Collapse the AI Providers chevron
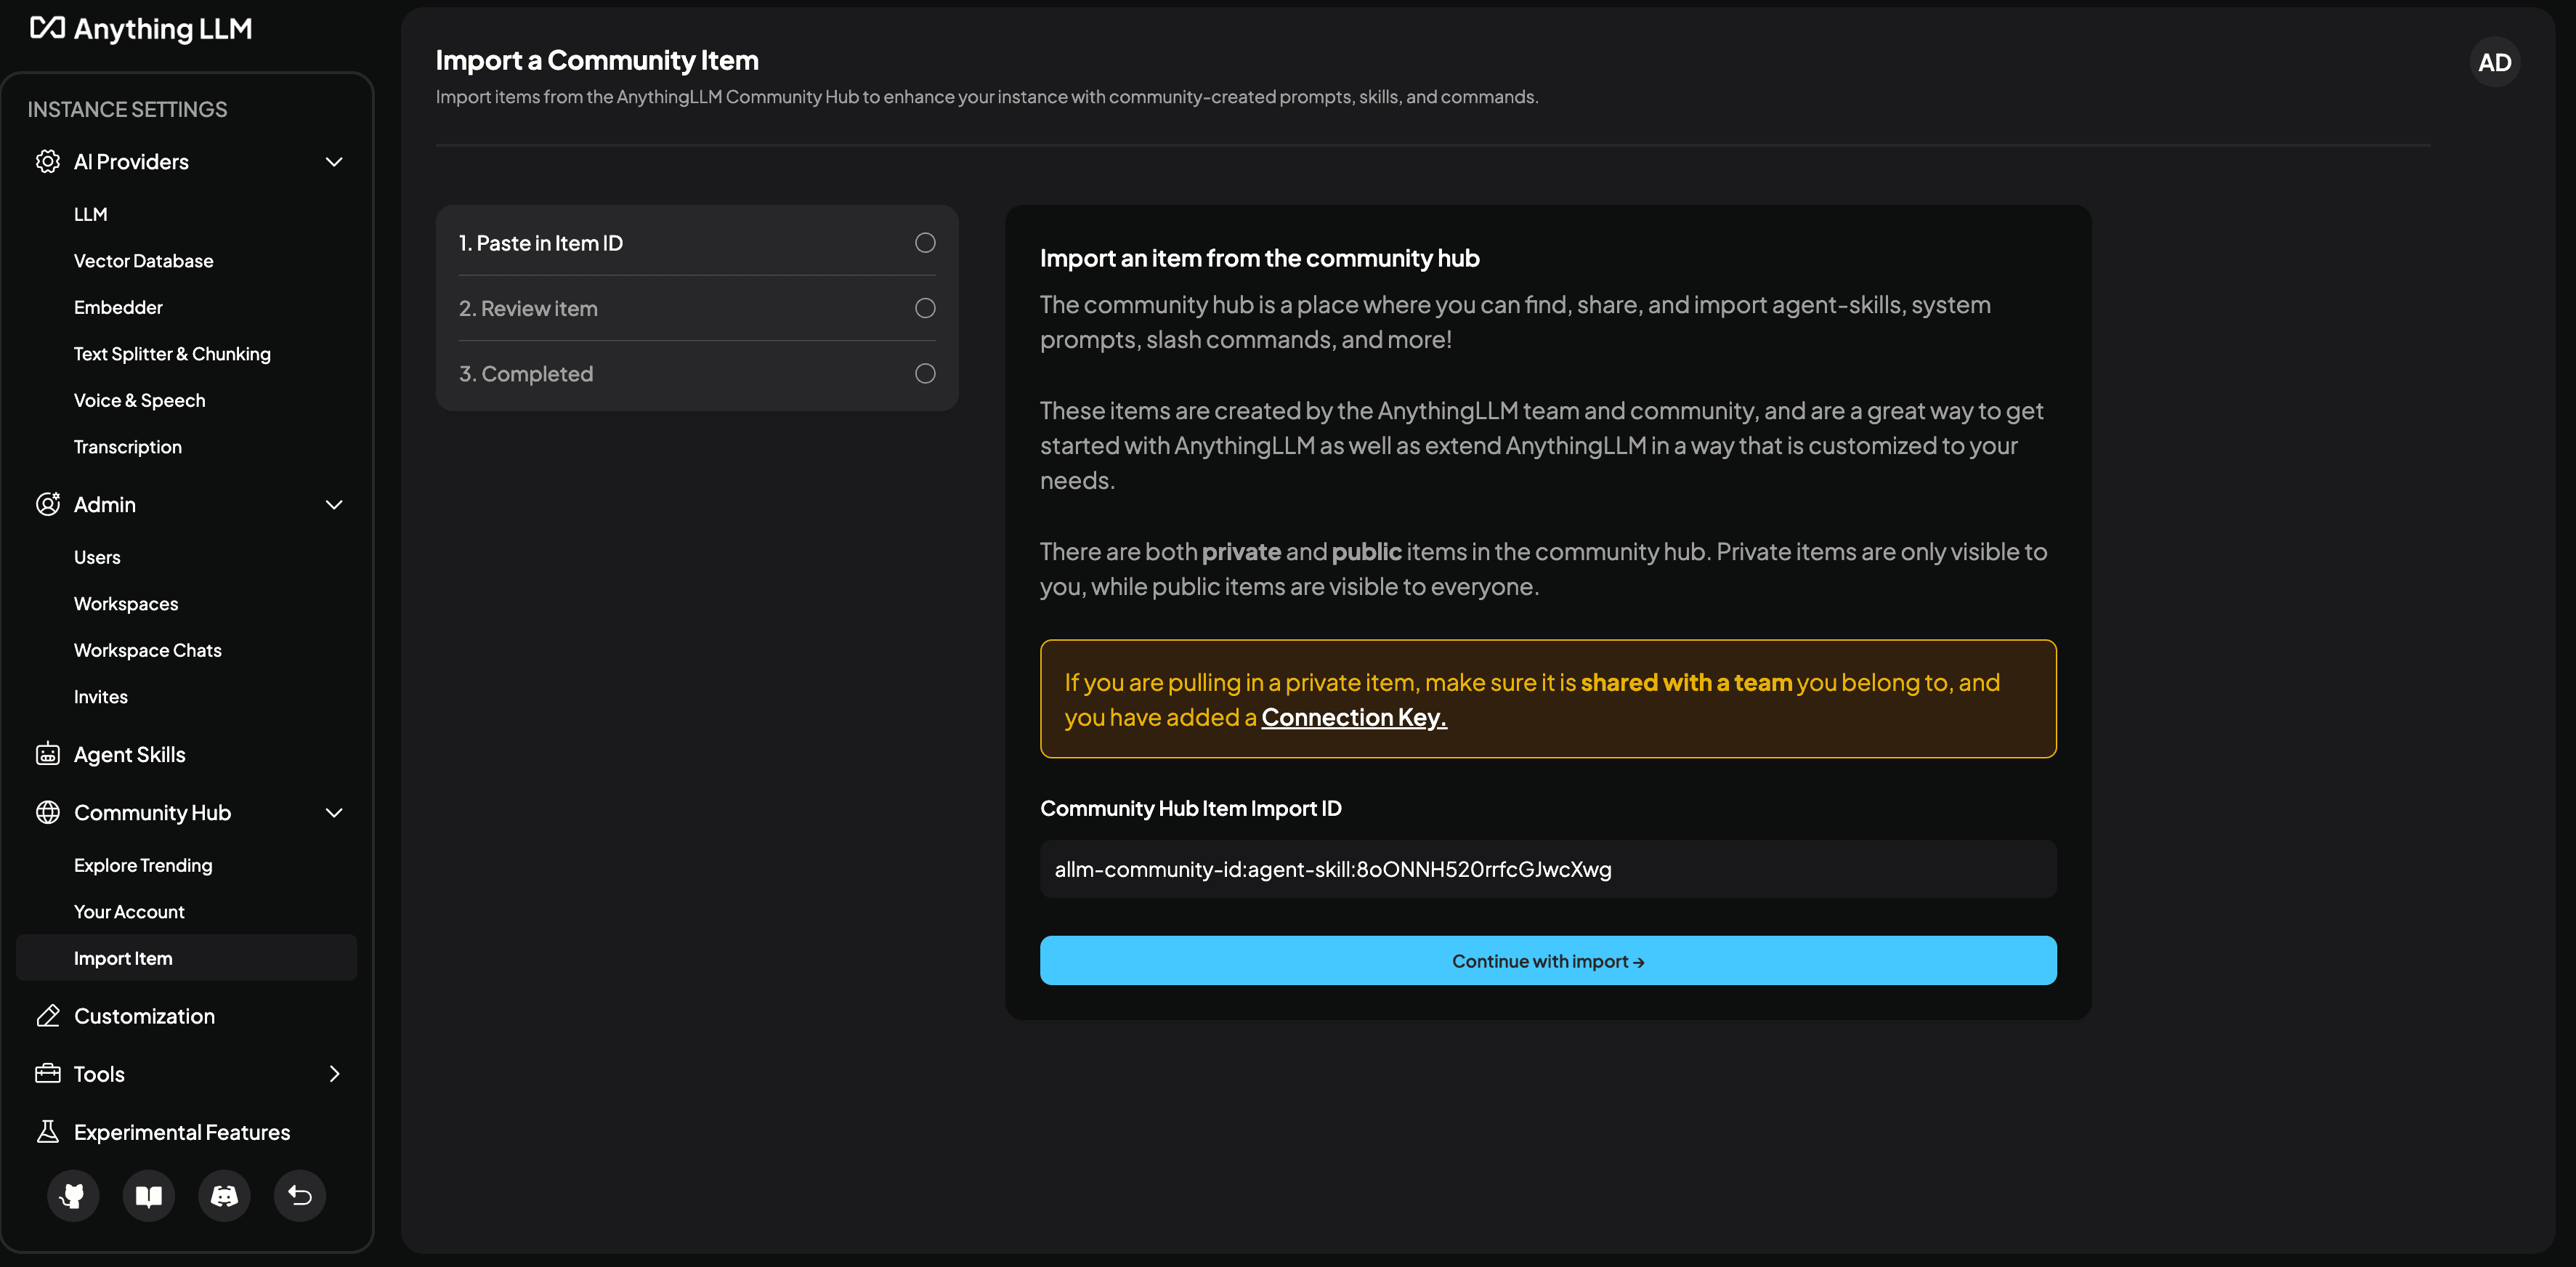This screenshot has height=1267, width=2576. click(334, 162)
